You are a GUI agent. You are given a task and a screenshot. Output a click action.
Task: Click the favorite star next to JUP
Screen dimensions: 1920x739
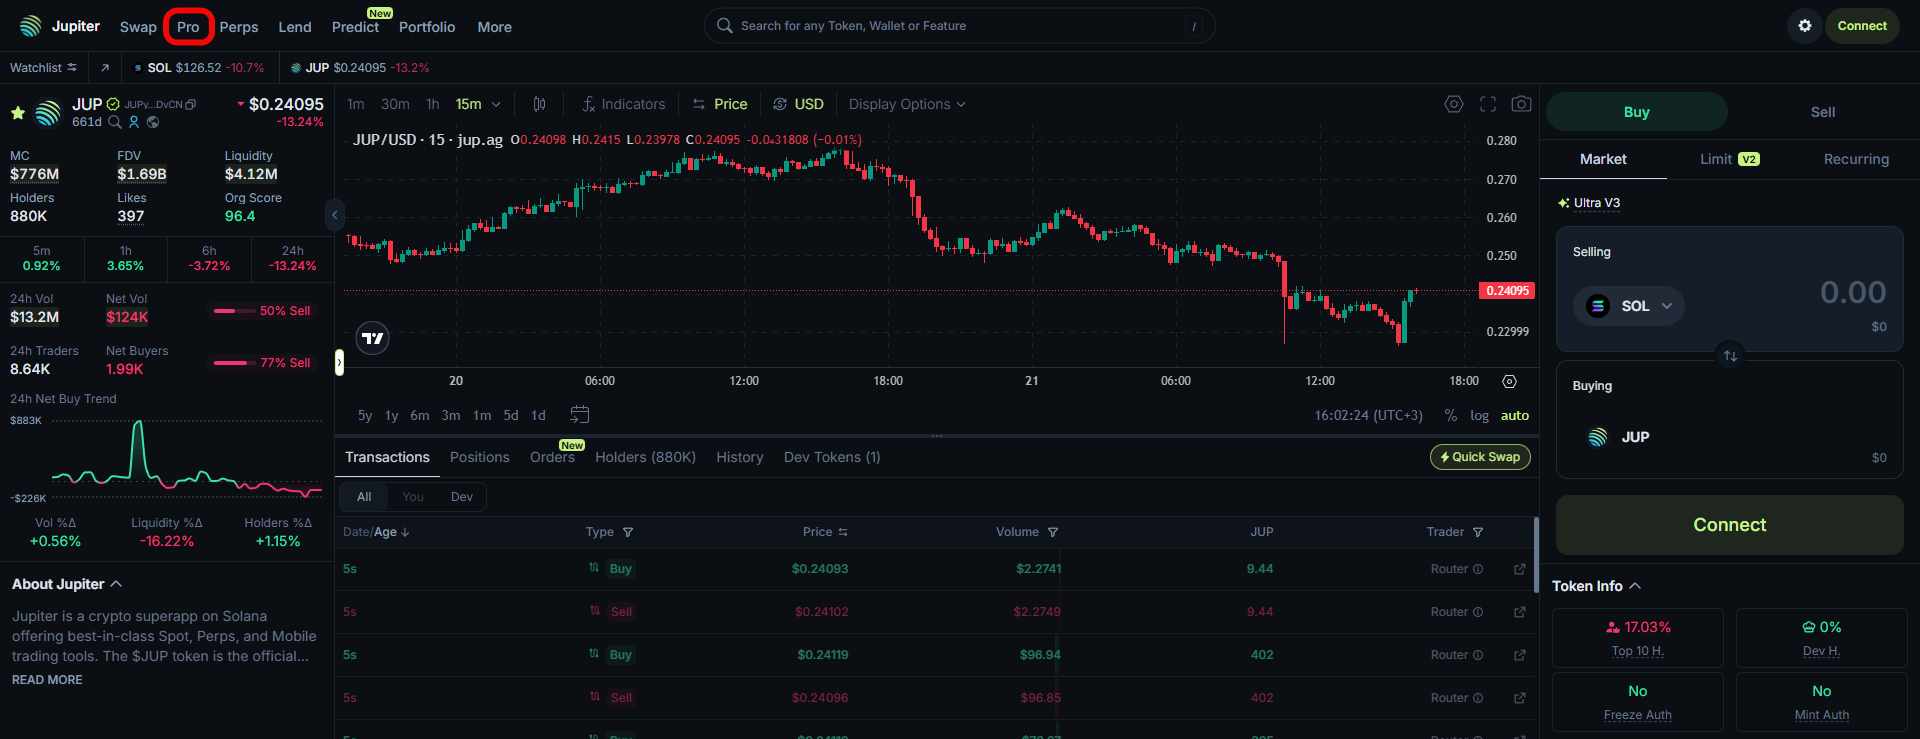point(18,113)
